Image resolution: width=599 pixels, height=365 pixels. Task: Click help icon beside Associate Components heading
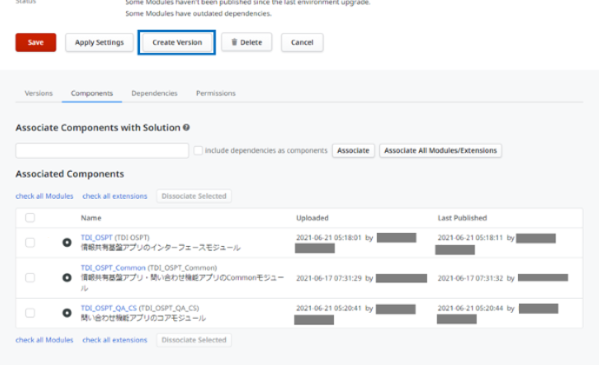pos(186,127)
